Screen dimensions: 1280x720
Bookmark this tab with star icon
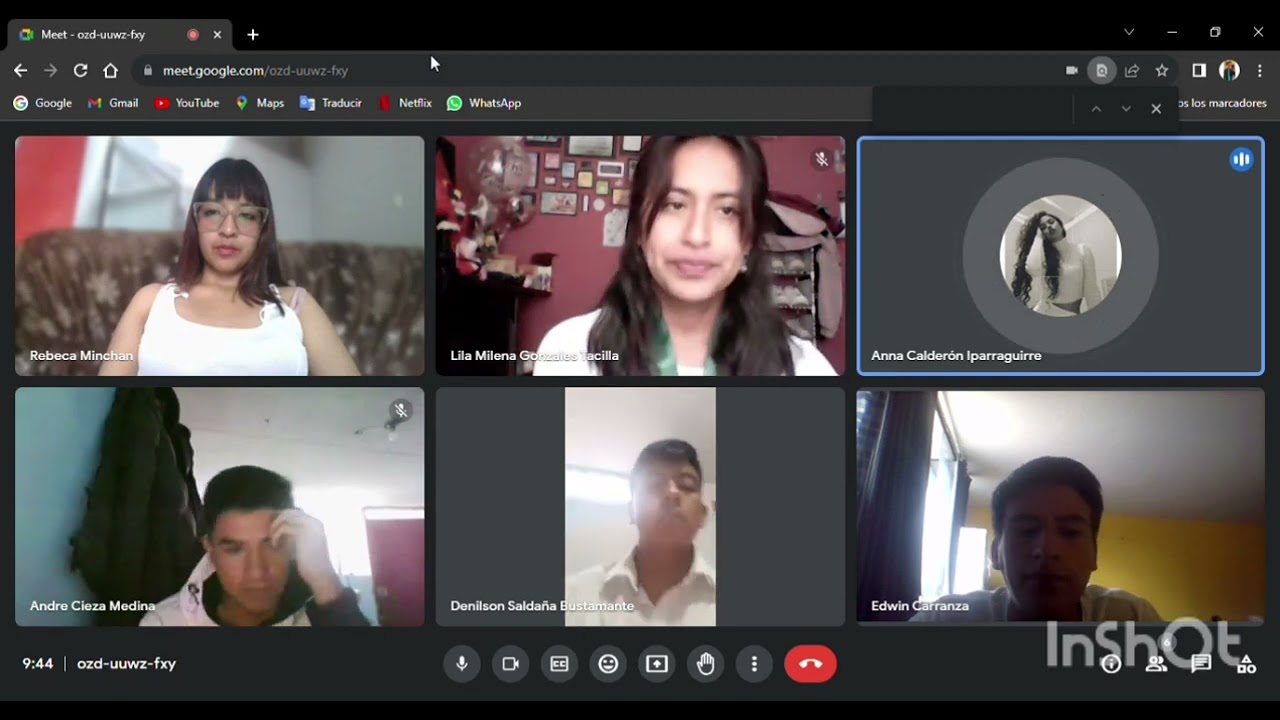(1162, 70)
